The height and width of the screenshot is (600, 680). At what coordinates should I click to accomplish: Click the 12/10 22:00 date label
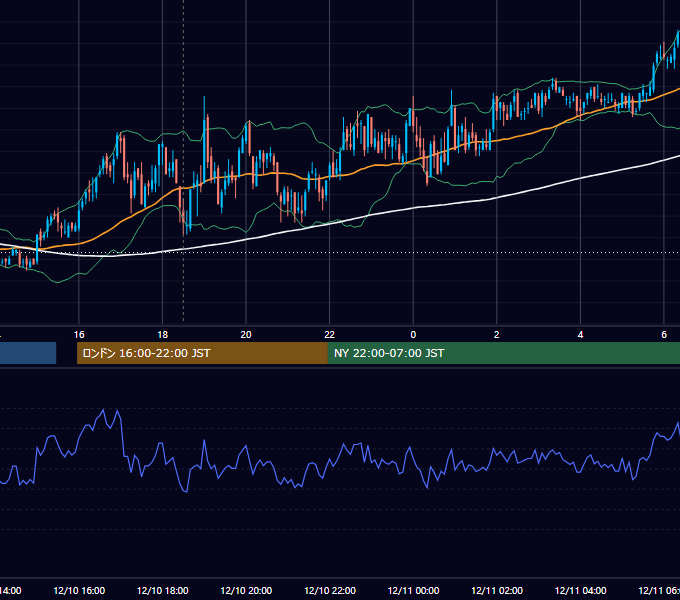[330, 590]
